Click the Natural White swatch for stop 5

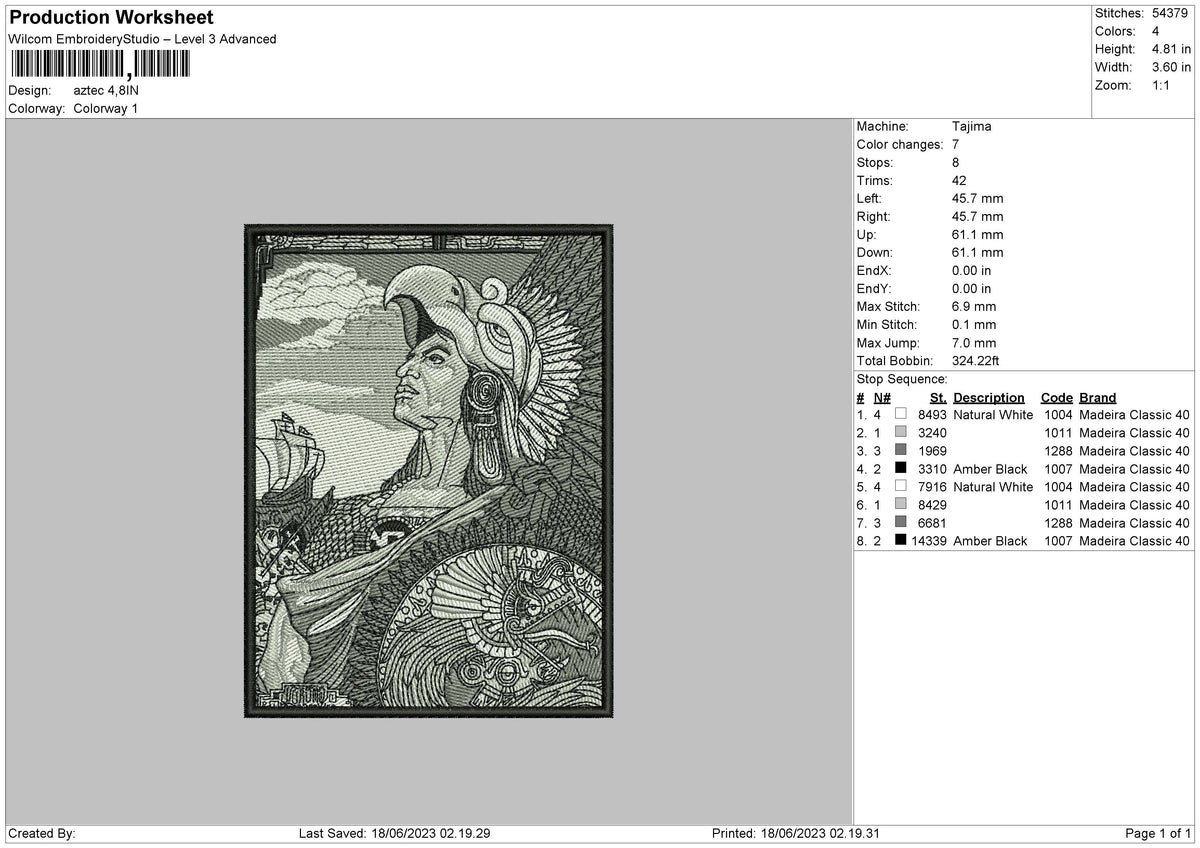[901, 487]
